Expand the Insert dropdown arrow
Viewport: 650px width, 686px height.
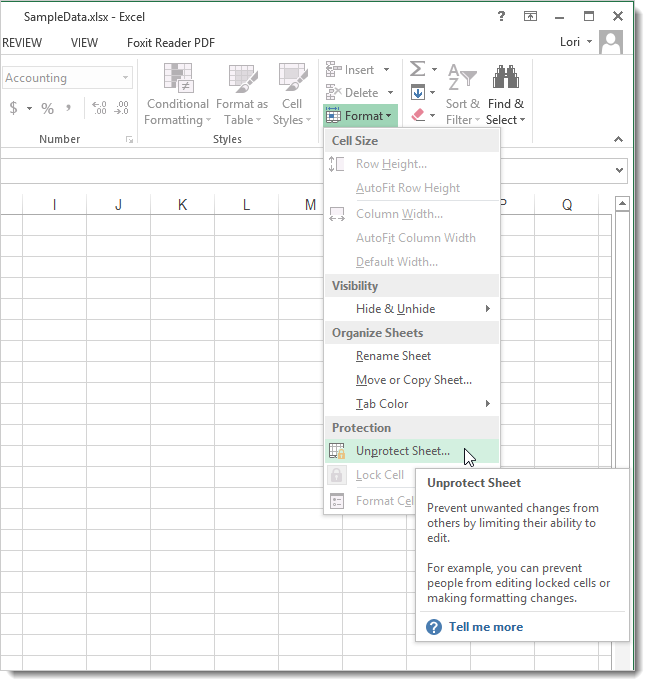point(387,70)
